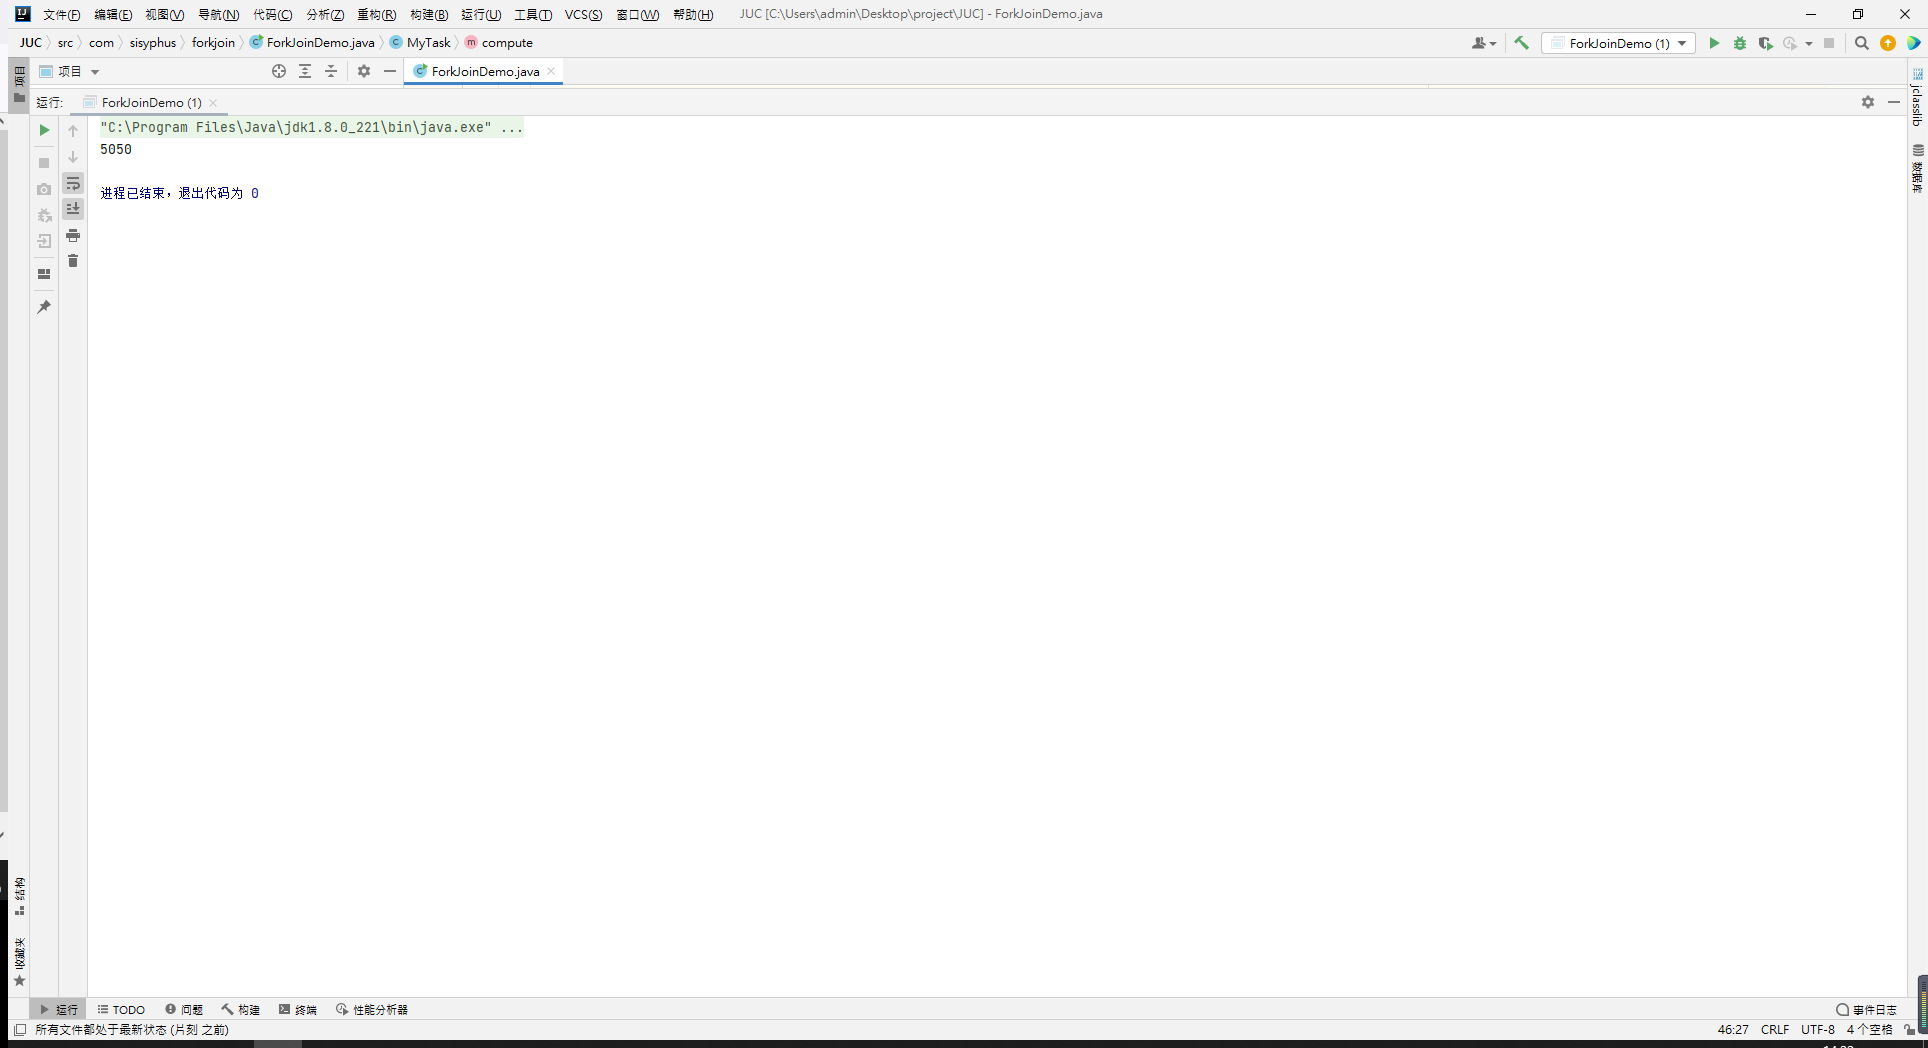Open the user account dropdown icon
1928x1048 pixels.
click(1484, 43)
